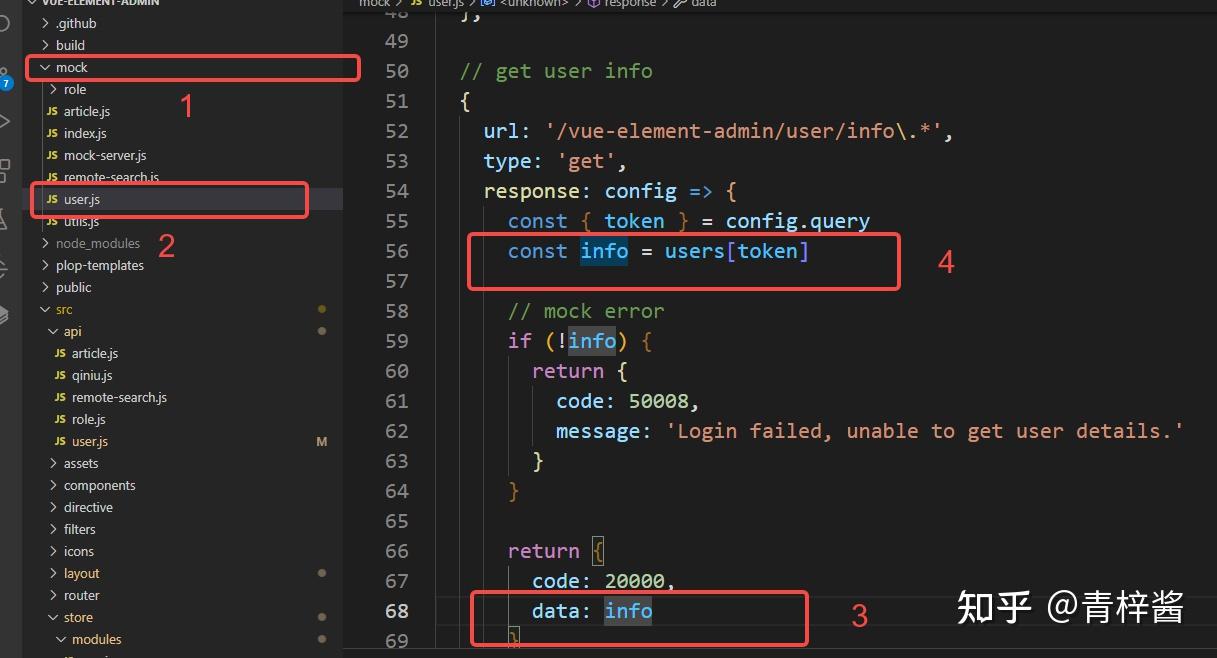This screenshot has width=1217, height=658.
Task: Expand the icons folder
Action: [x=79, y=551]
